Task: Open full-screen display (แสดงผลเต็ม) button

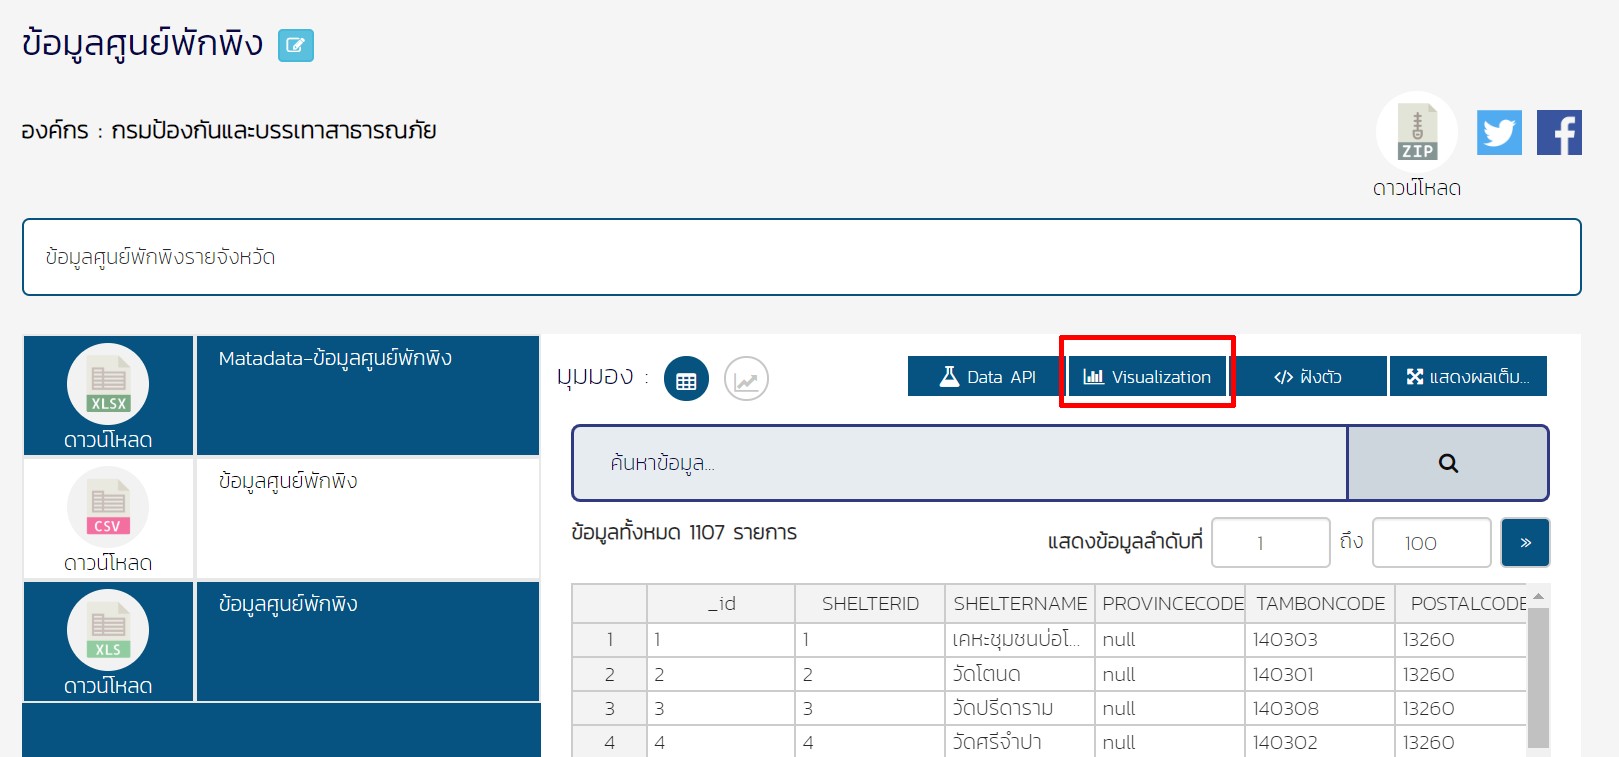Action: [1468, 376]
